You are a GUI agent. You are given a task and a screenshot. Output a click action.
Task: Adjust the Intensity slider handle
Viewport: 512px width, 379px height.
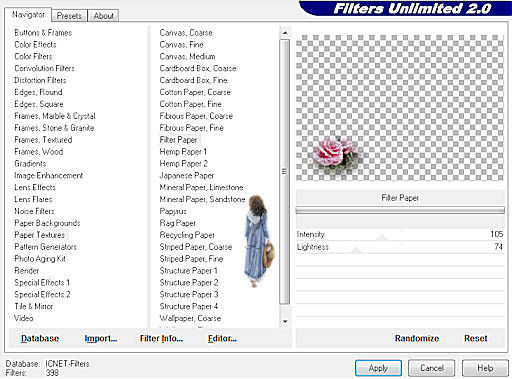382,237
